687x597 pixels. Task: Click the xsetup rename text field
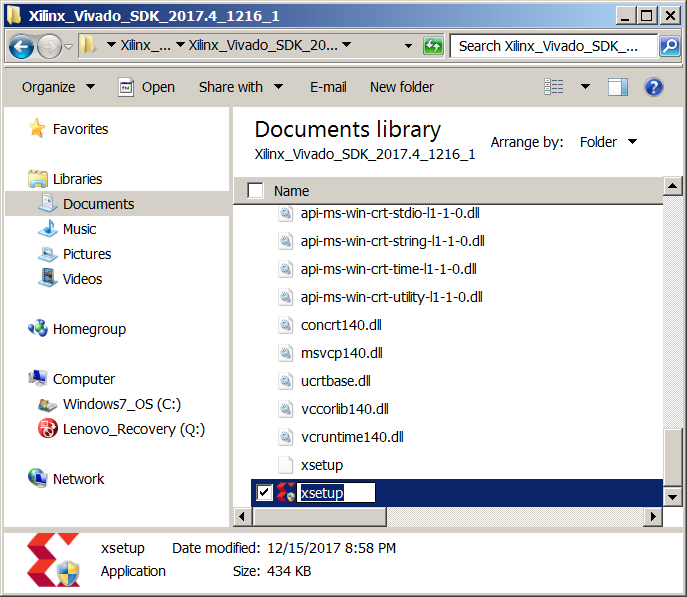coord(336,493)
